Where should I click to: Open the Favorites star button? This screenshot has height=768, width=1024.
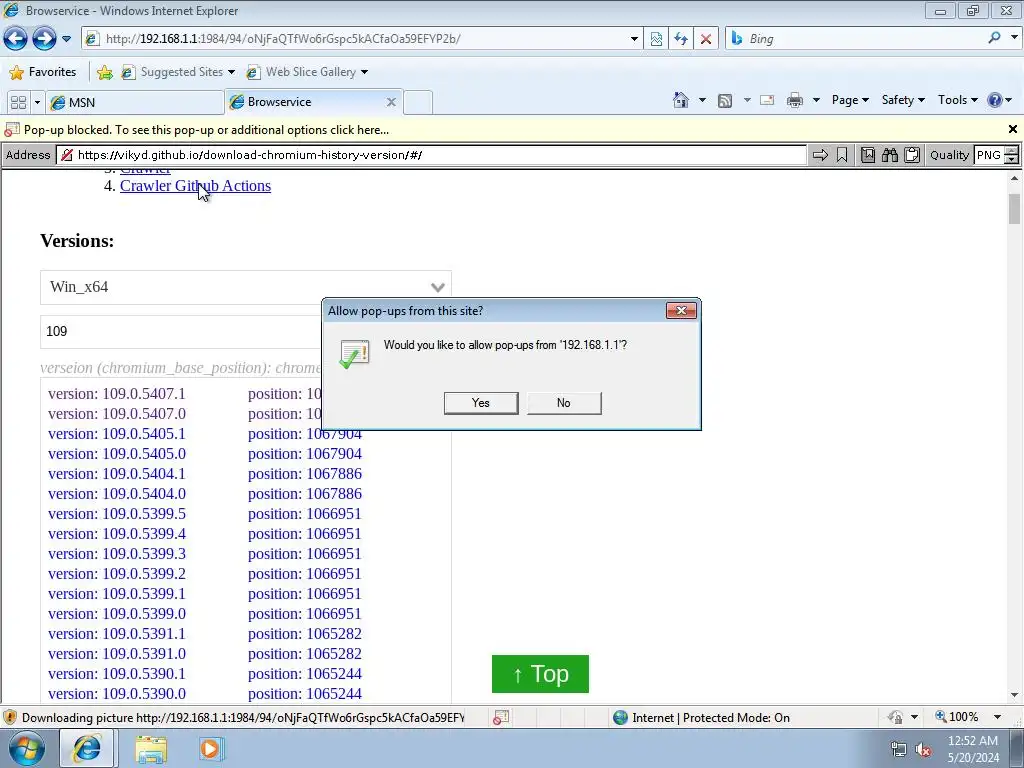[43, 72]
